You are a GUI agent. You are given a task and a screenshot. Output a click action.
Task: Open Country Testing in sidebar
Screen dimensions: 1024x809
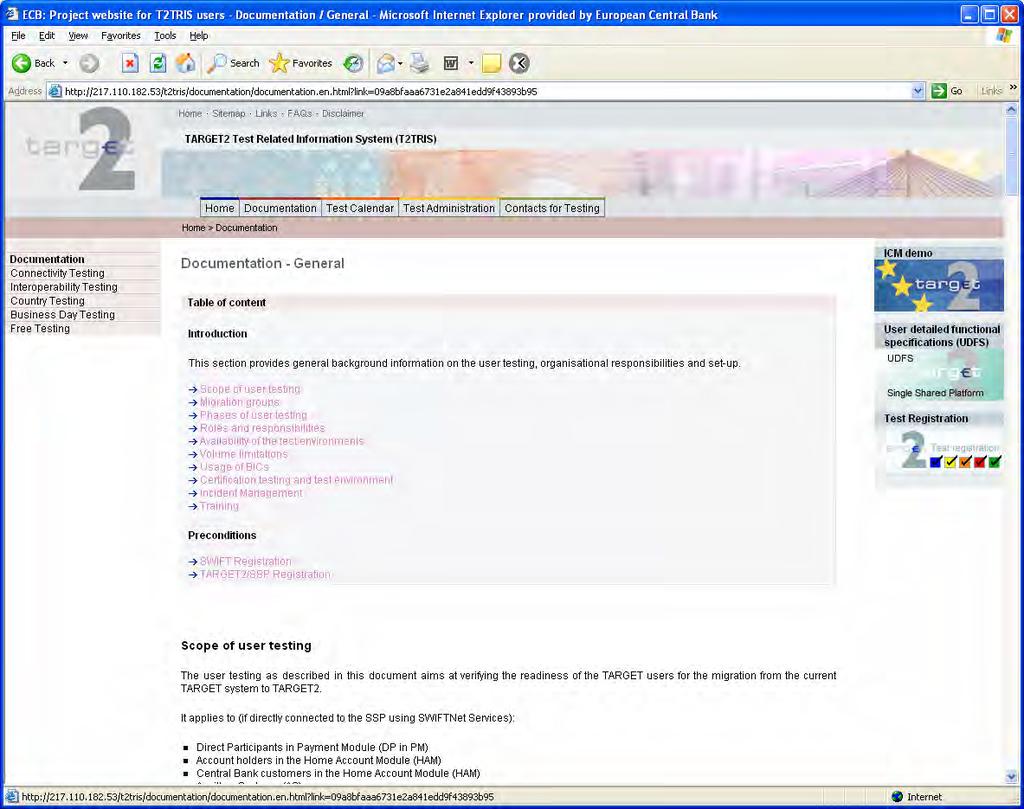pyautogui.click(x=48, y=301)
